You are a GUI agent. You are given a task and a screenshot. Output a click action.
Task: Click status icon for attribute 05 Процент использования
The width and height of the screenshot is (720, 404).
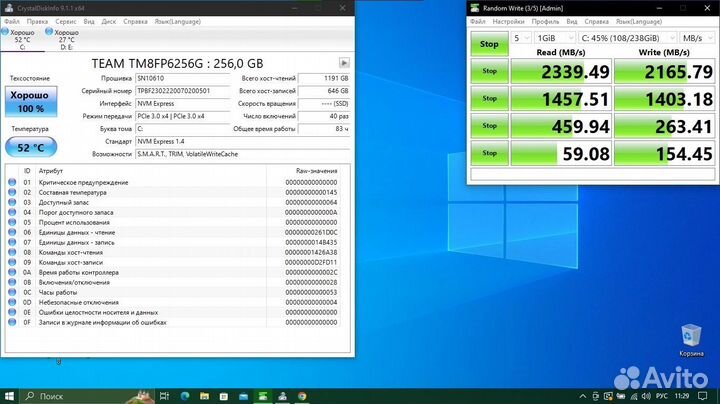pos(12,222)
